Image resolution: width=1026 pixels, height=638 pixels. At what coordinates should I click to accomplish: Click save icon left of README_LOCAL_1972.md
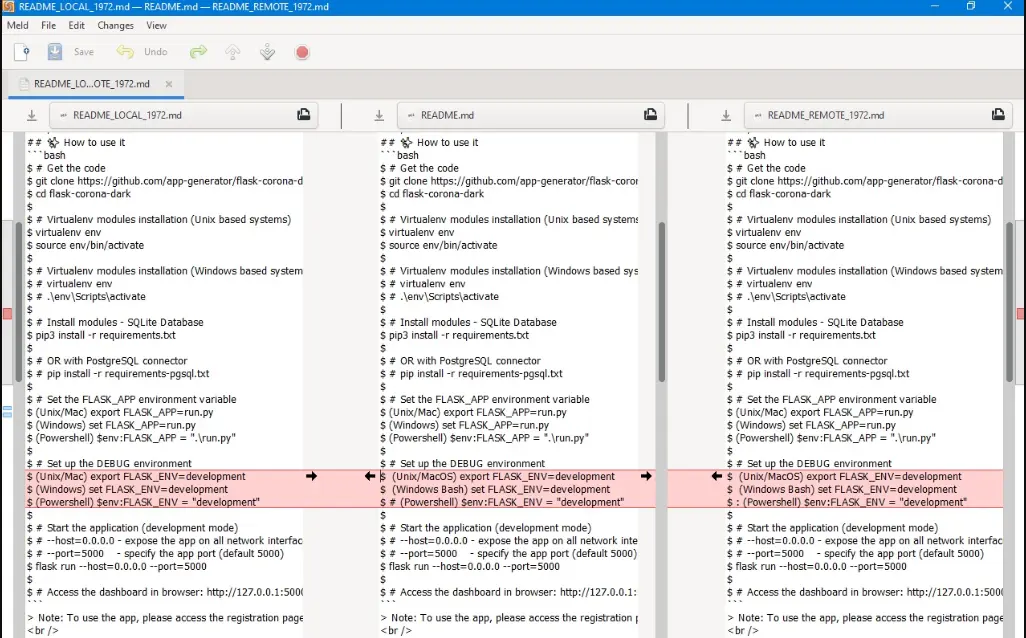pyautogui.click(x=31, y=116)
